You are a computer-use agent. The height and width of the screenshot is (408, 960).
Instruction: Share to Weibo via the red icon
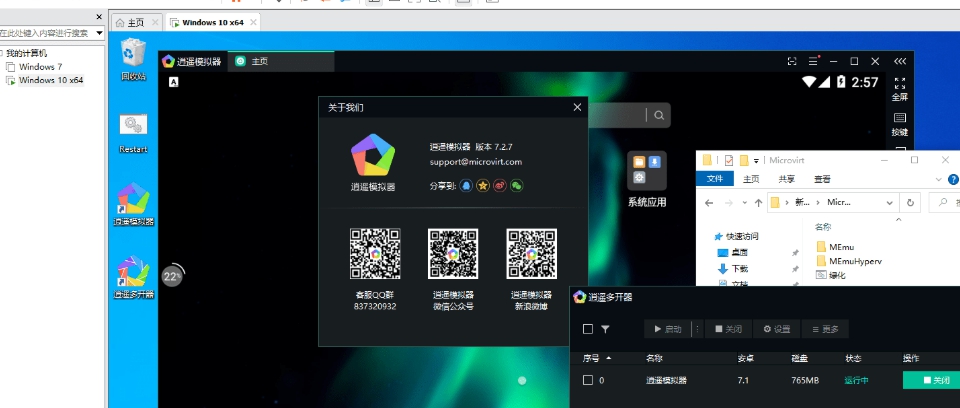[500, 186]
